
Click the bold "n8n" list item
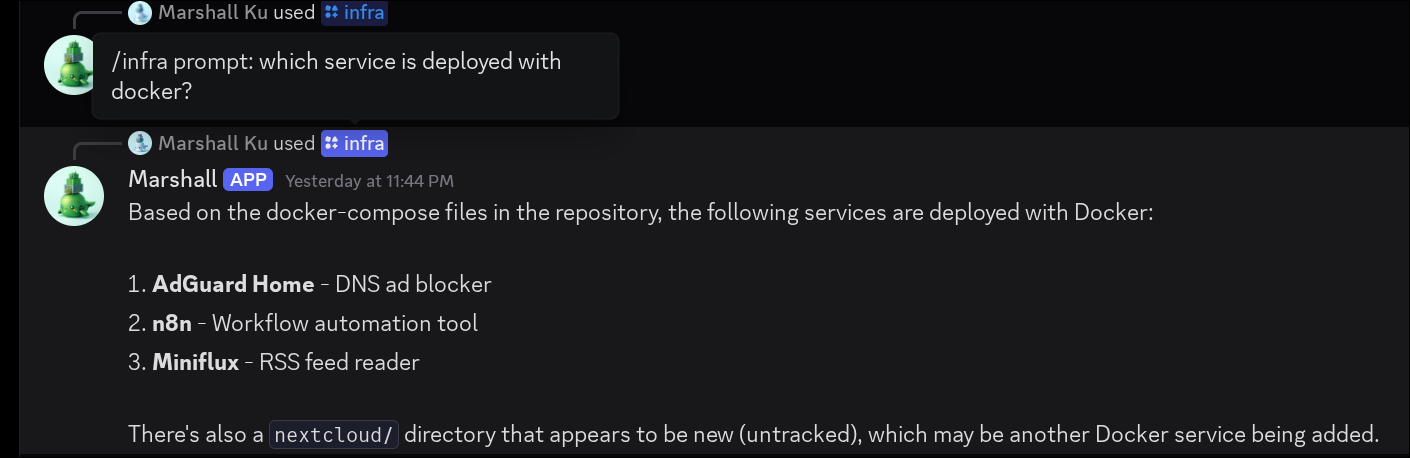pyautogui.click(x=172, y=324)
